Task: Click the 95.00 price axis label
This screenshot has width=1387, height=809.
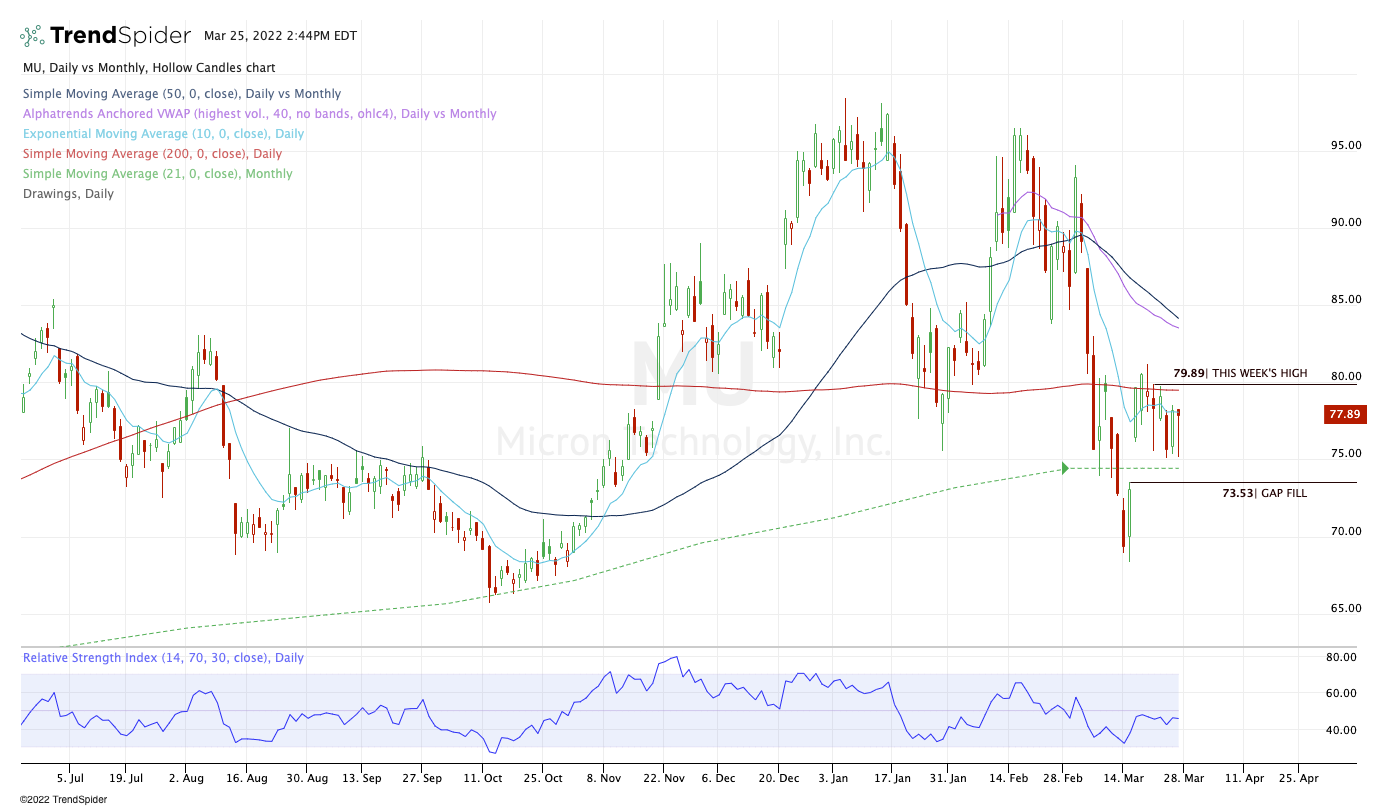Action: tap(1345, 145)
